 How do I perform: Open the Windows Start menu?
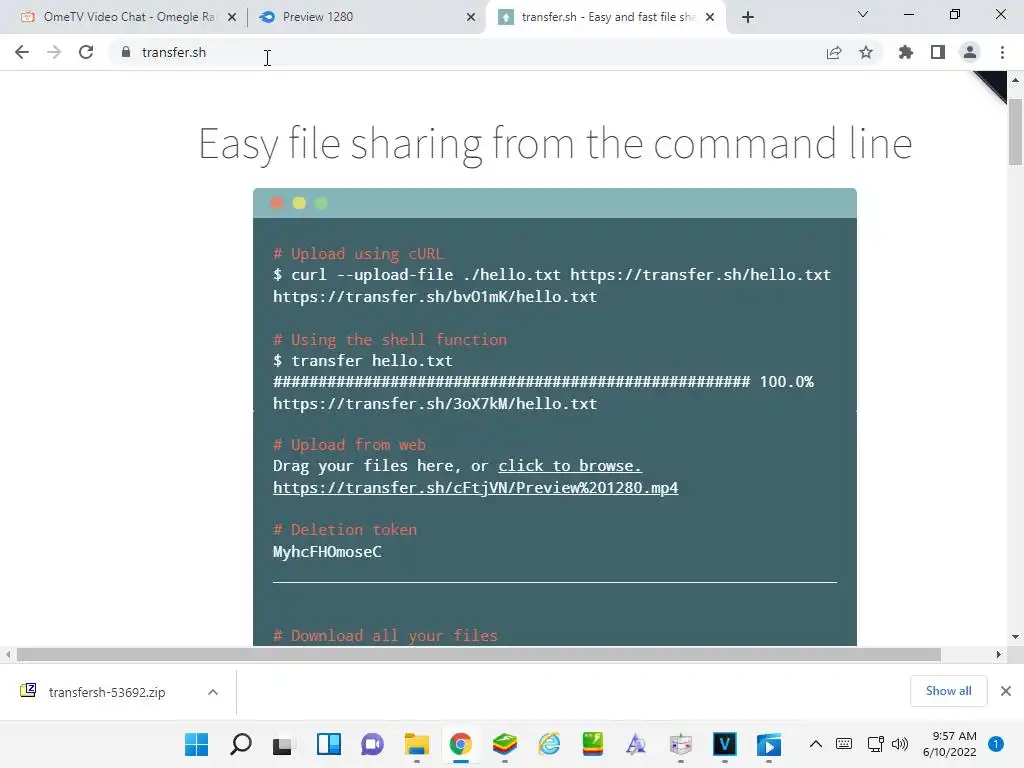(196, 744)
